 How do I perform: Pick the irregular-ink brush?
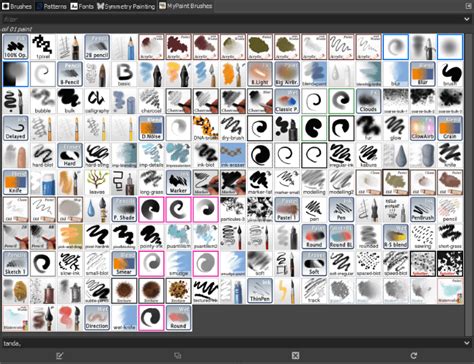click(x=341, y=155)
